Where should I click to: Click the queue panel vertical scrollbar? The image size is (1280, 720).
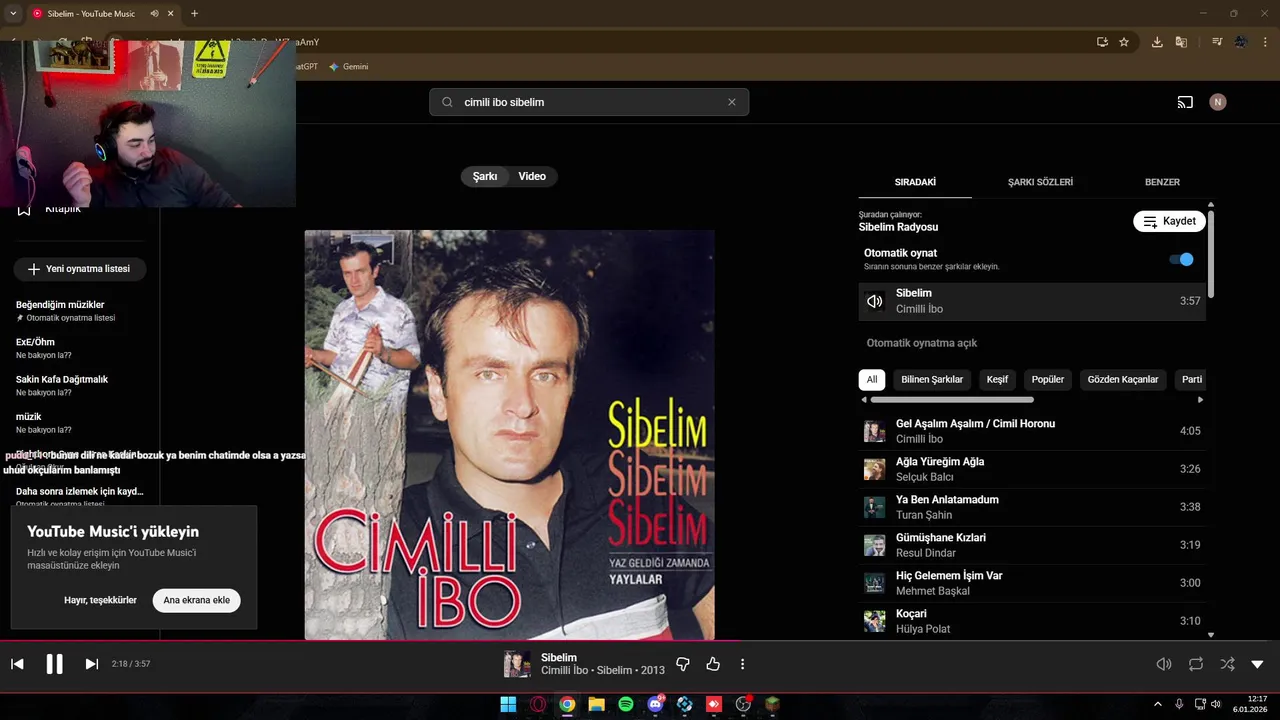(x=1211, y=253)
